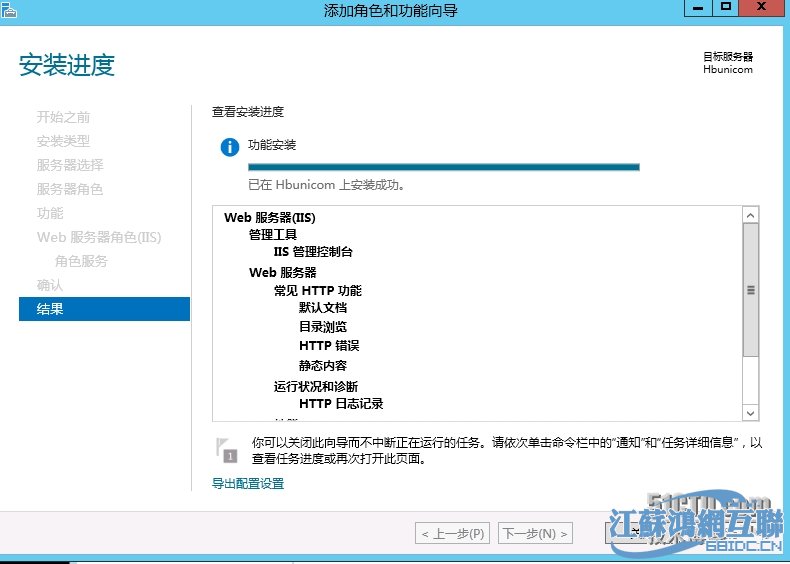790x564 pixels.
Task: Maximize the wizard window
Action: [726, 8]
